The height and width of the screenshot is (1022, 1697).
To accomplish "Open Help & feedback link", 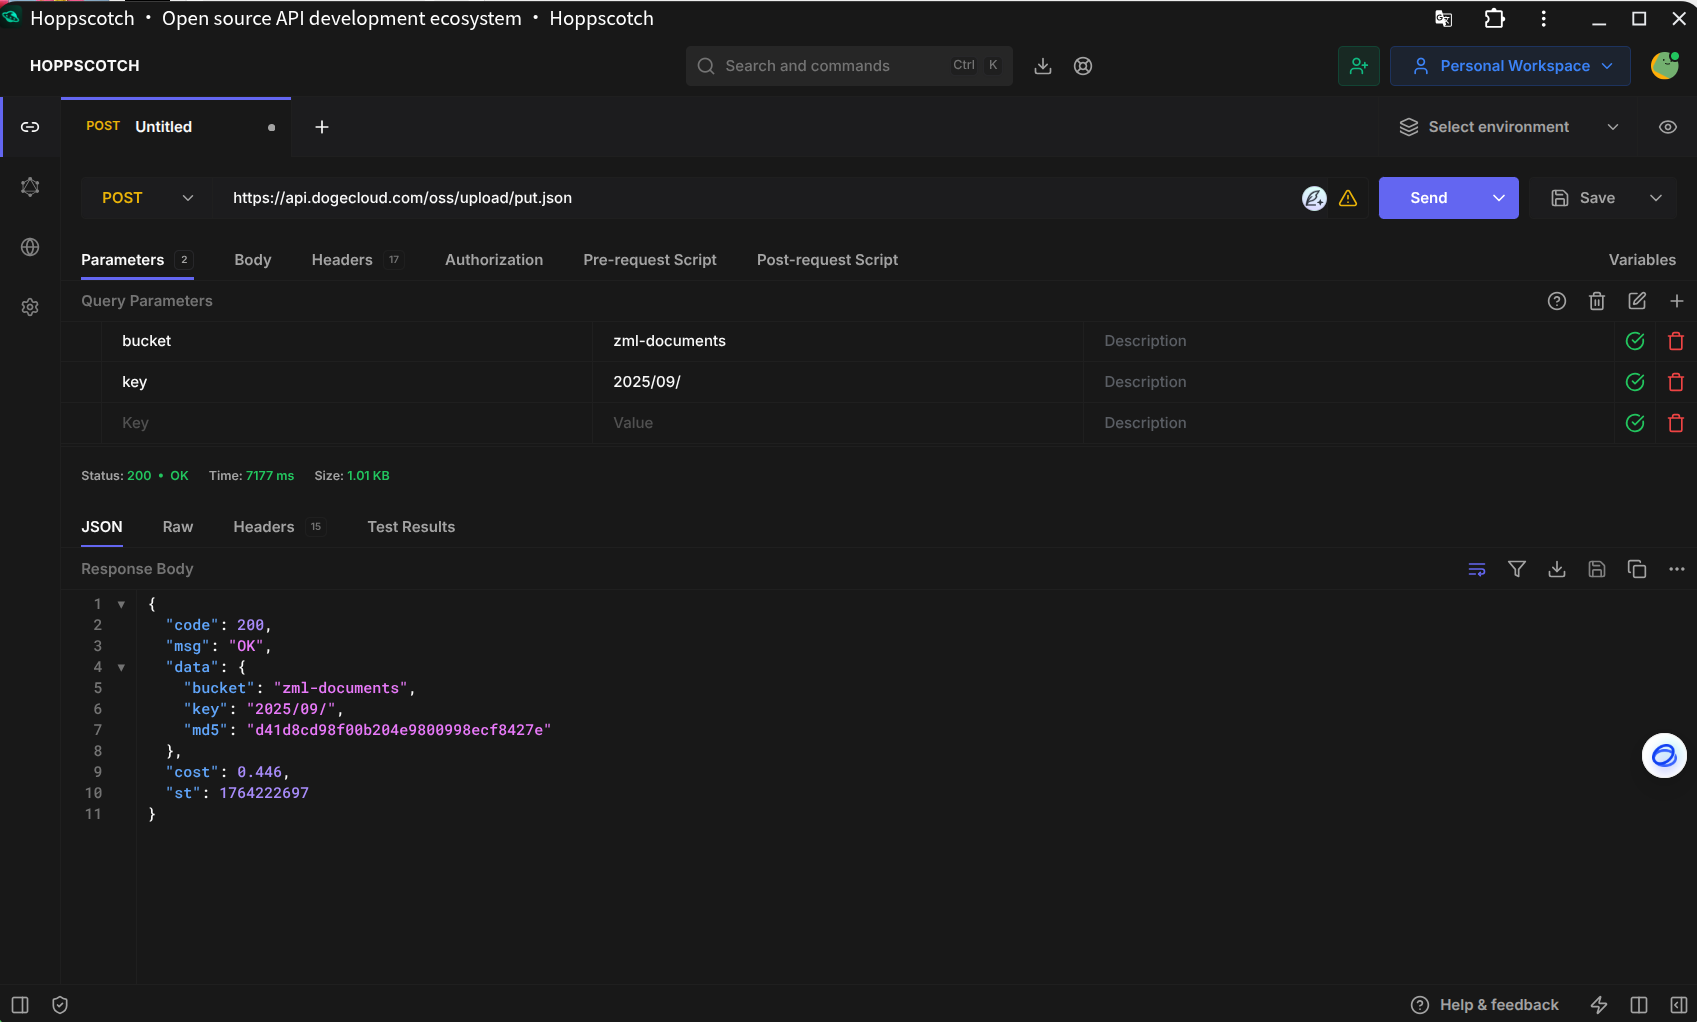I will tap(1484, 1005).
